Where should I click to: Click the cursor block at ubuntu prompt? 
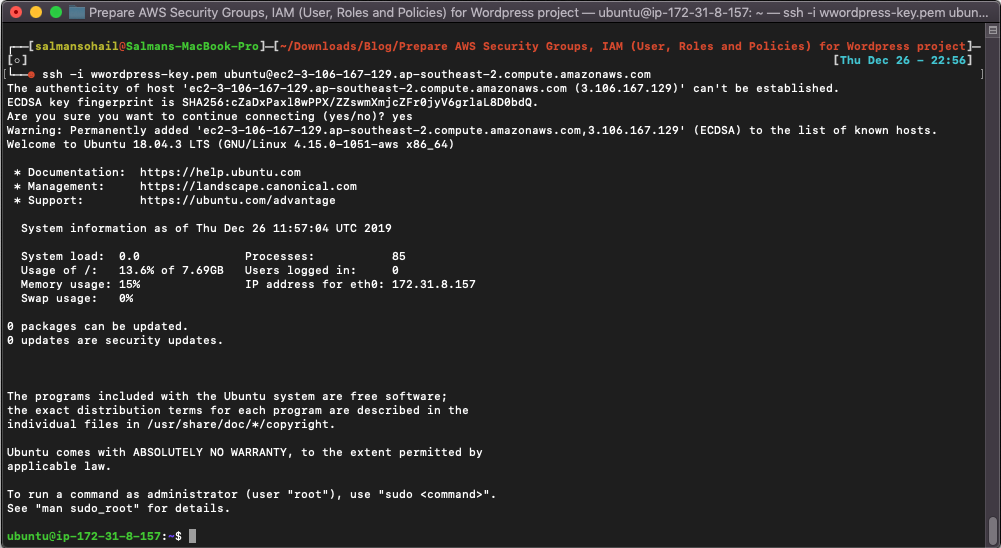[x=192, y=537]
